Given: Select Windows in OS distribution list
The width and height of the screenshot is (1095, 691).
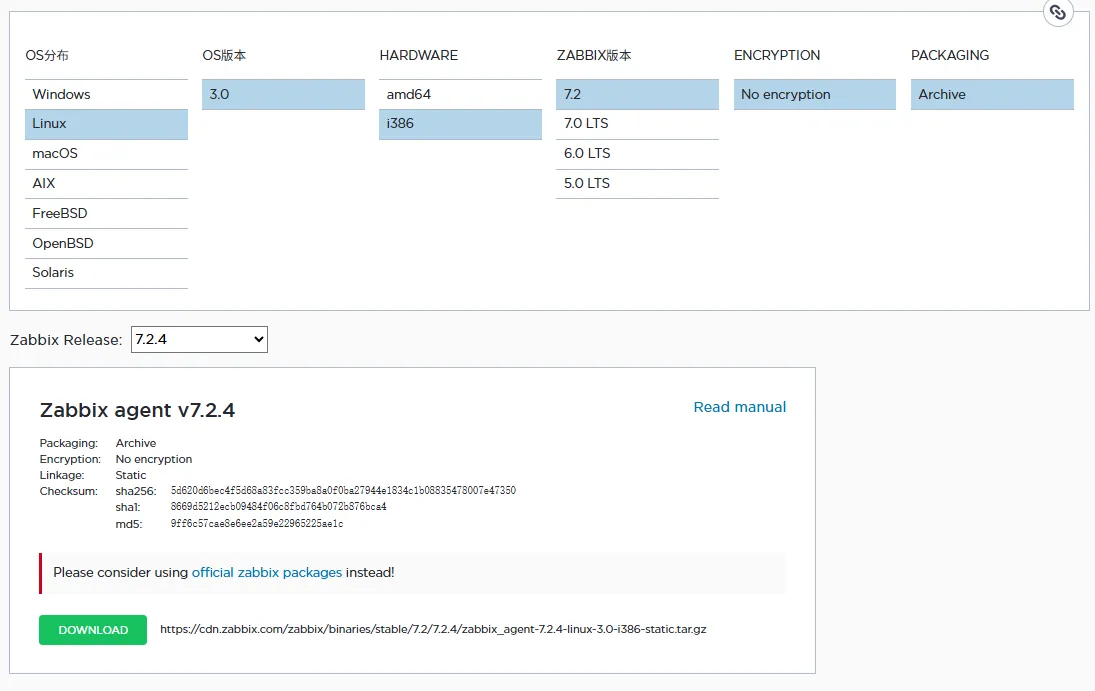Looking at the screenshot, I should pyautogui.click(x=106, y=94).
